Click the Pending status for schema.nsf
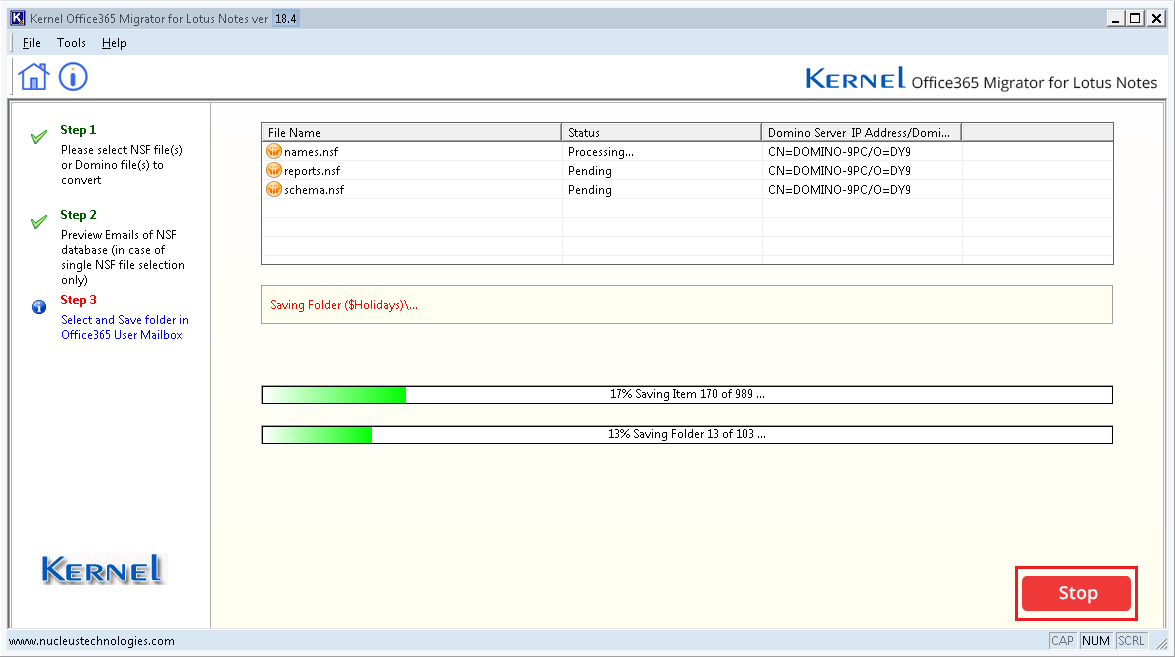 point(590,190)
